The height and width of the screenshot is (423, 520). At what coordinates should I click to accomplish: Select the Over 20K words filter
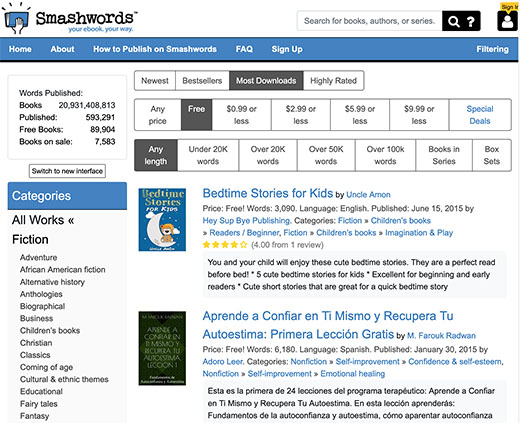tap(268, 155)
